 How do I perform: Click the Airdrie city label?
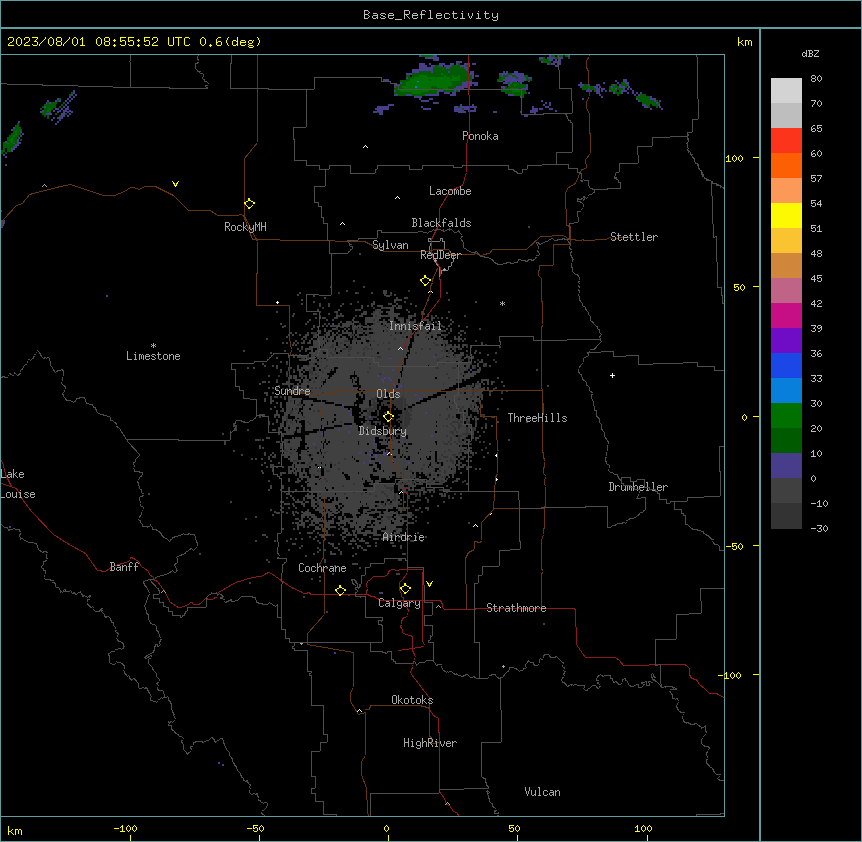click(403, 537)
